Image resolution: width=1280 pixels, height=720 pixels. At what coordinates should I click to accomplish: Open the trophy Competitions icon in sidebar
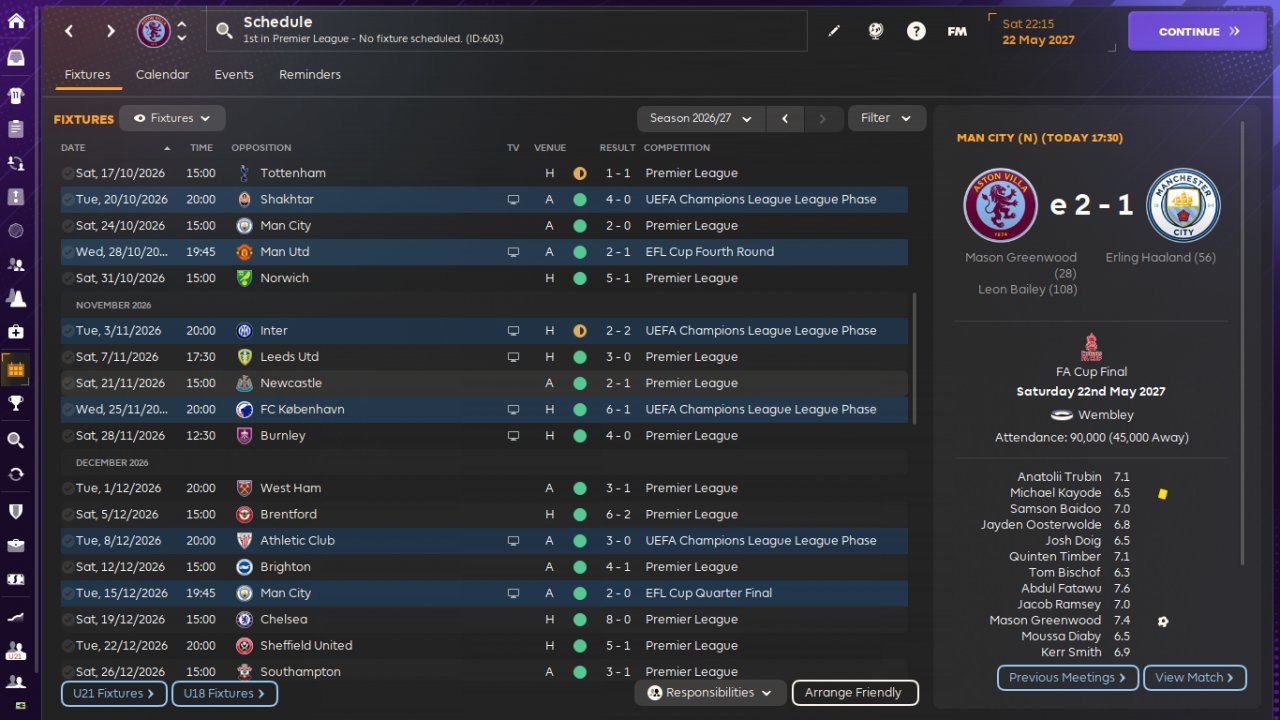(x=16, y=403)
